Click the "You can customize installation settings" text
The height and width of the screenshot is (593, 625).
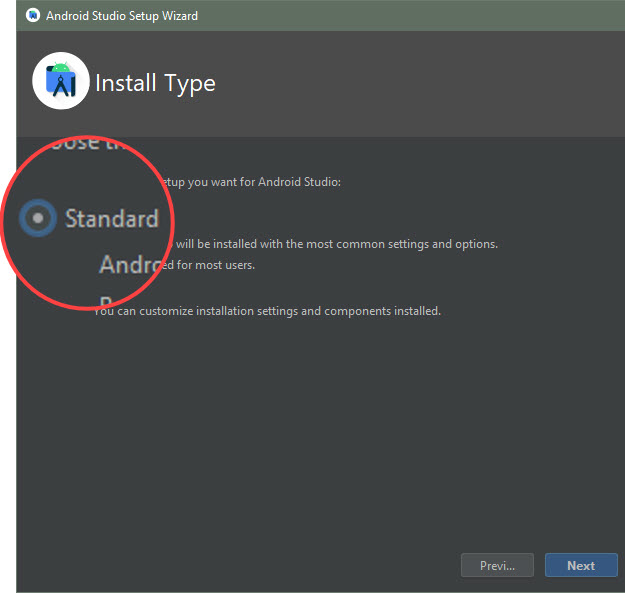pyautogui.click(x=200, y=311)
